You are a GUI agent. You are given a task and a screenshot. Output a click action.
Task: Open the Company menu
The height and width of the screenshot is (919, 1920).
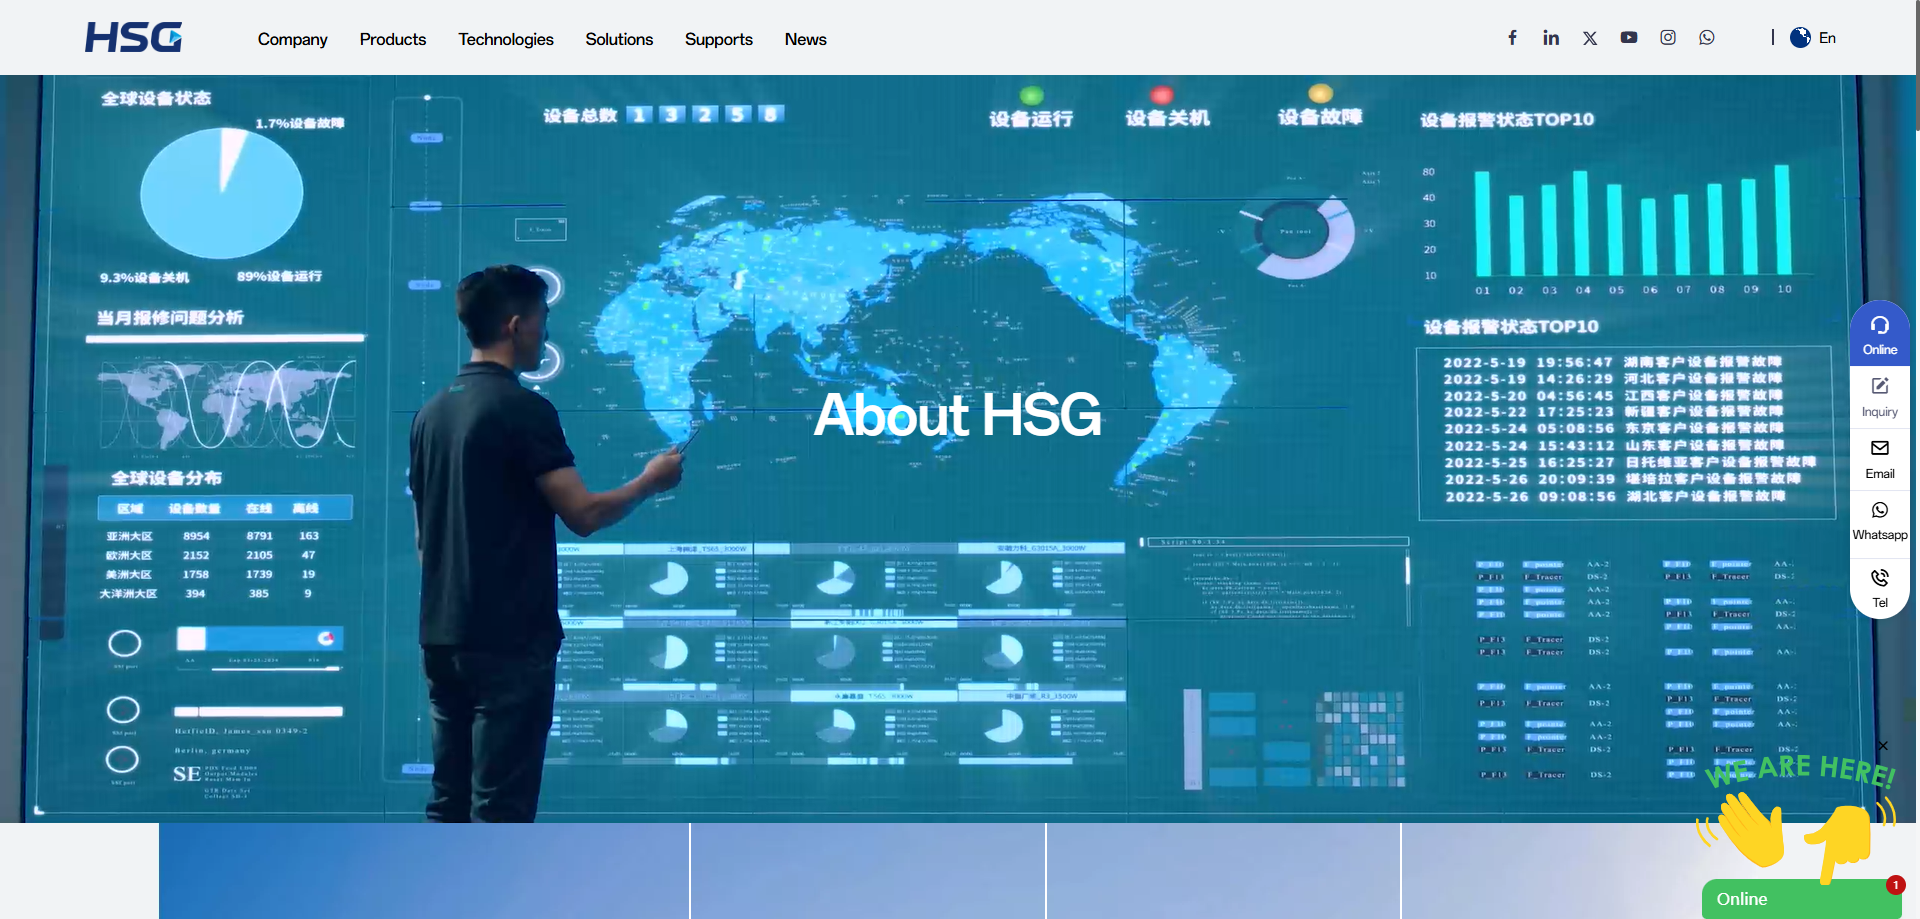coord(292,39)
